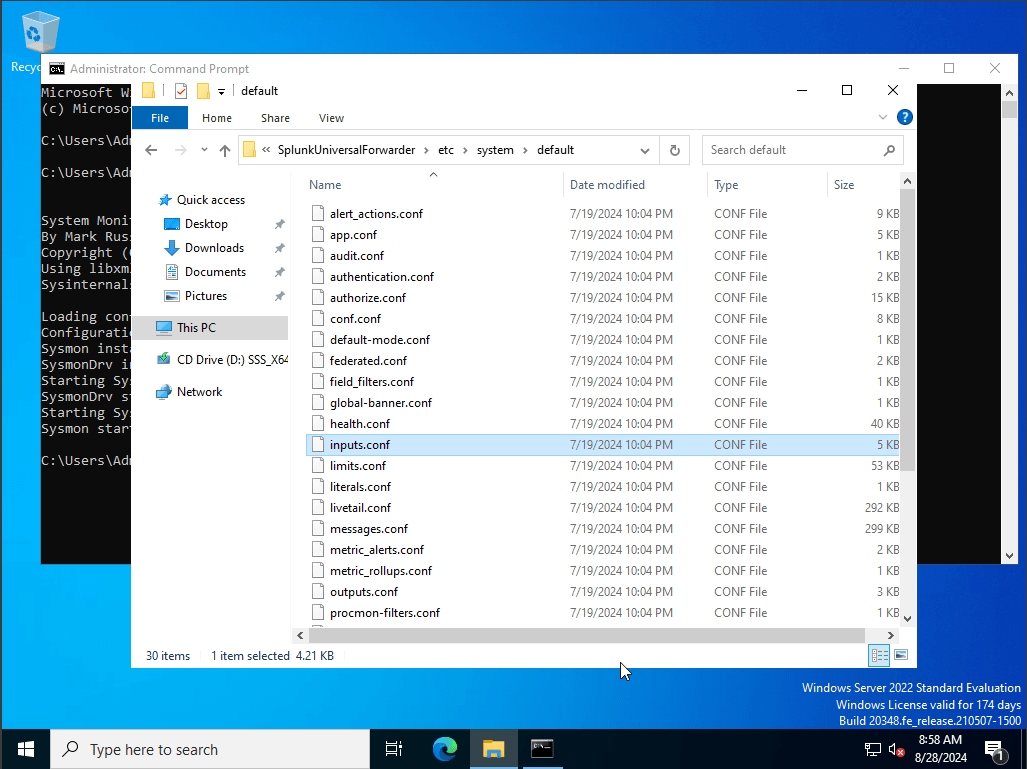Click the horizontal scrollbar of the file list

(587, 635)
